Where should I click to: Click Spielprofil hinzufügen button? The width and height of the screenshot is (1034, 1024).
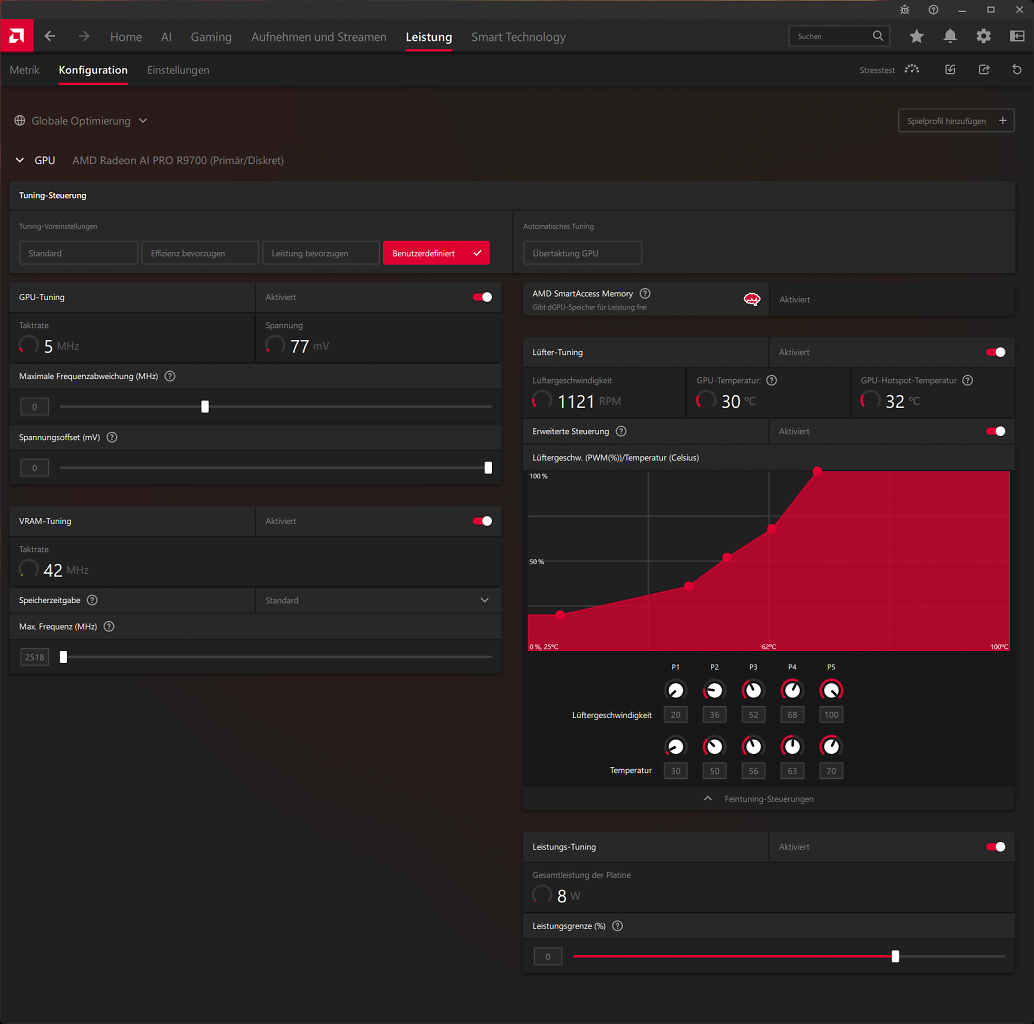[x=956, y=121]
